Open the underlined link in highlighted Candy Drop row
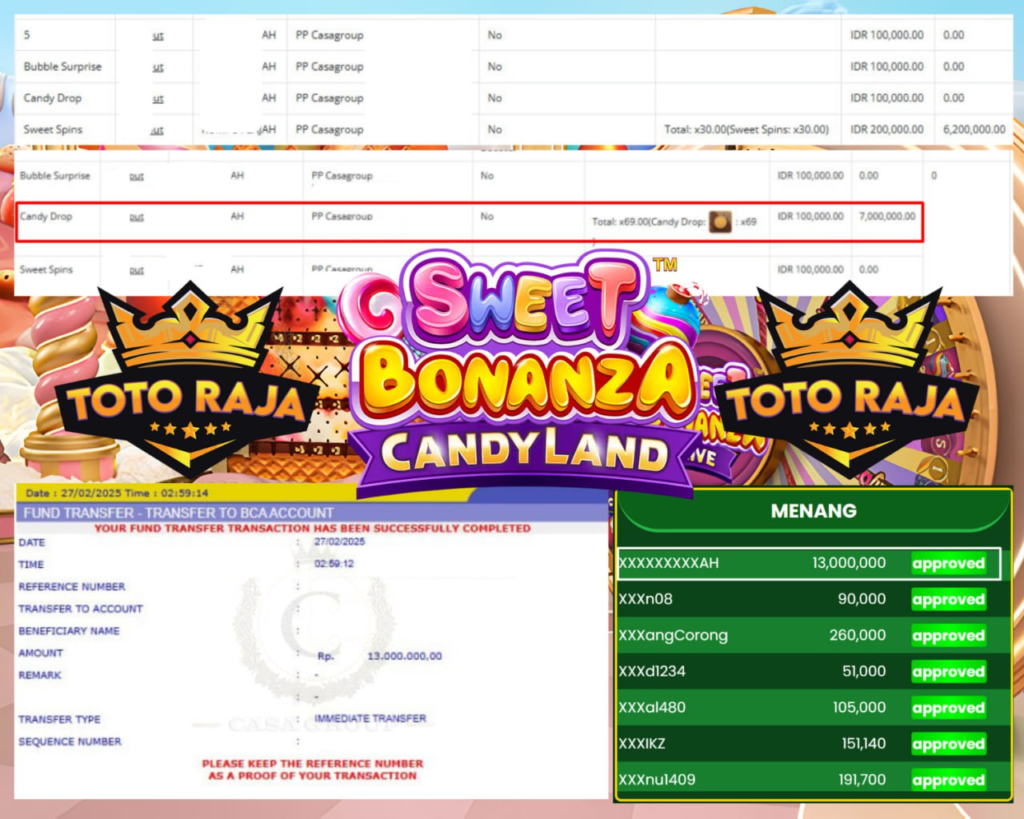This screenshot has width=1024, height=819. [137, 216]
